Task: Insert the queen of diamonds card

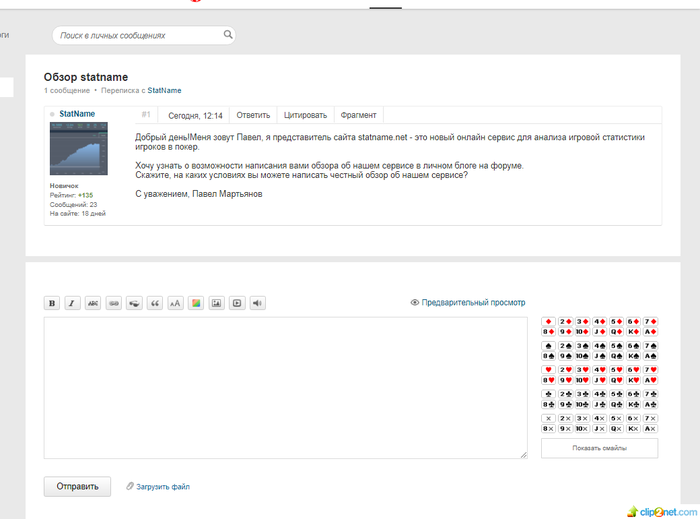Action: pos(617,332)
